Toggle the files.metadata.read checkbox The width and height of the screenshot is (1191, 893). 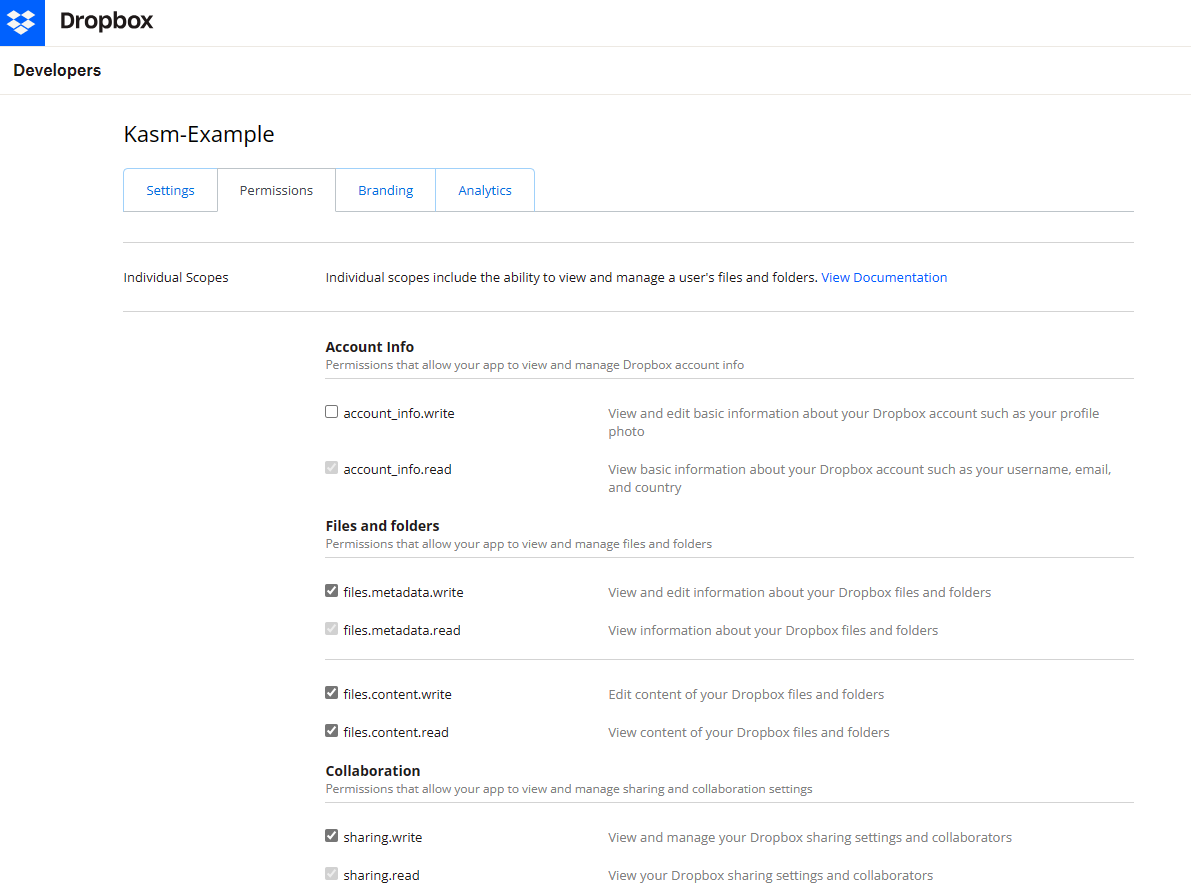[x=331, y=628]
